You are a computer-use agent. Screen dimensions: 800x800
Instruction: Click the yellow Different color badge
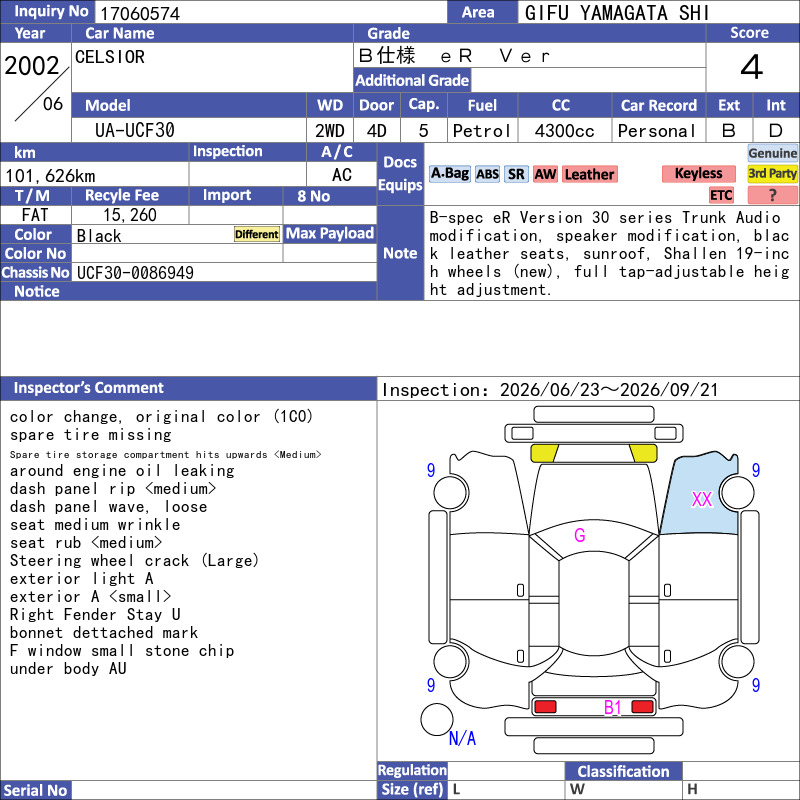257,234
